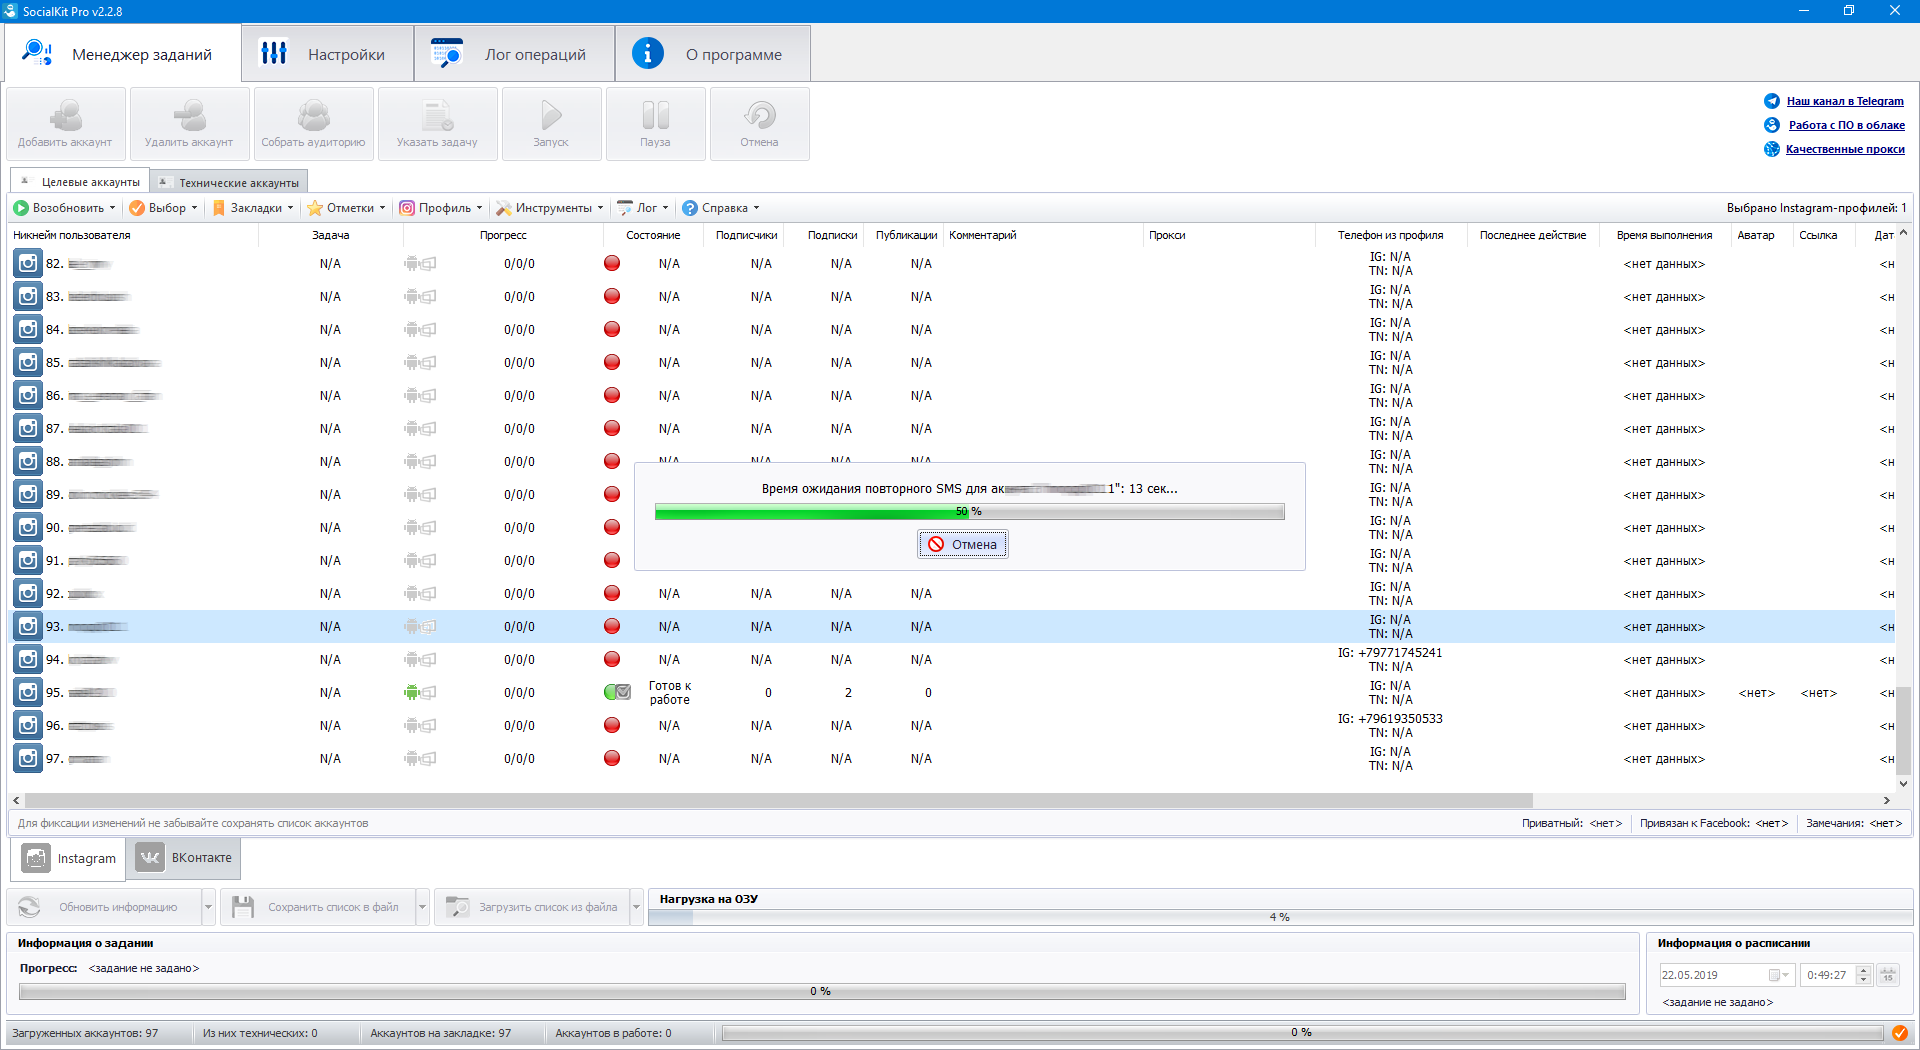Click the Запуск play button
The width and height of the screenshot is (1920, 1050).
click(551, 124)
